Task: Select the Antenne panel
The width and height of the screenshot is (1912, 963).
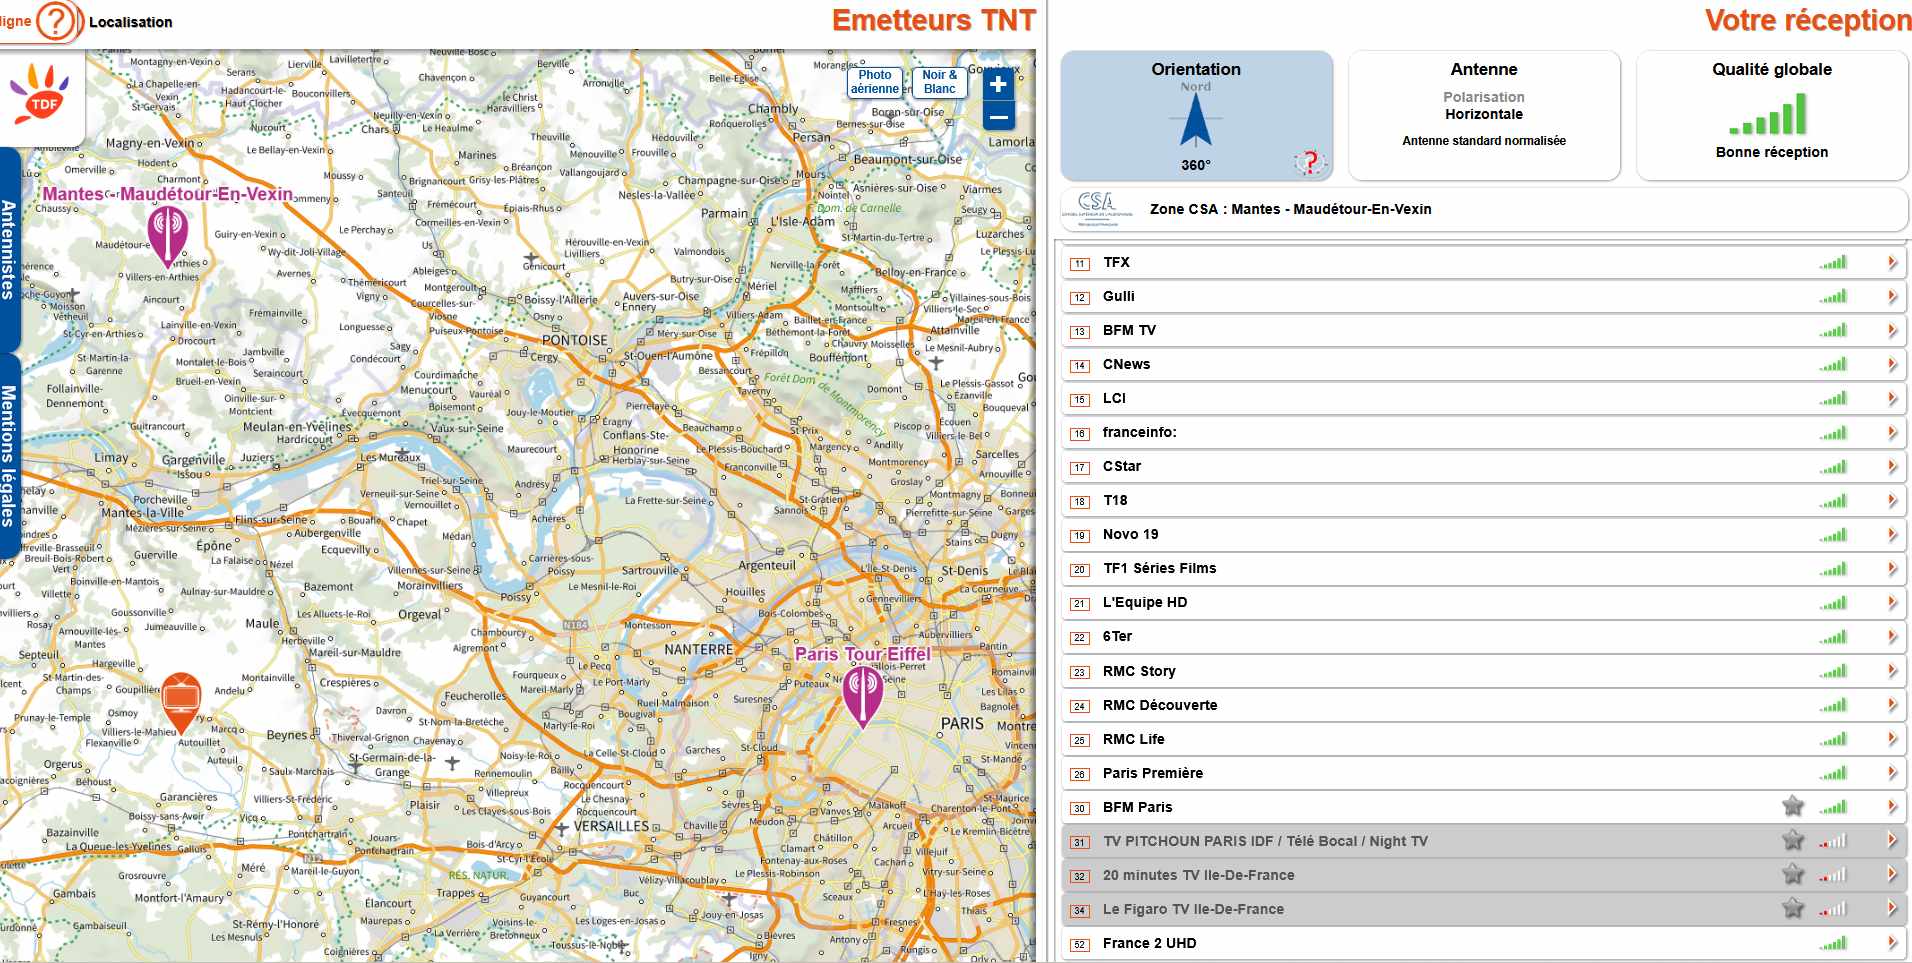Action: [x=1484, y=116]
